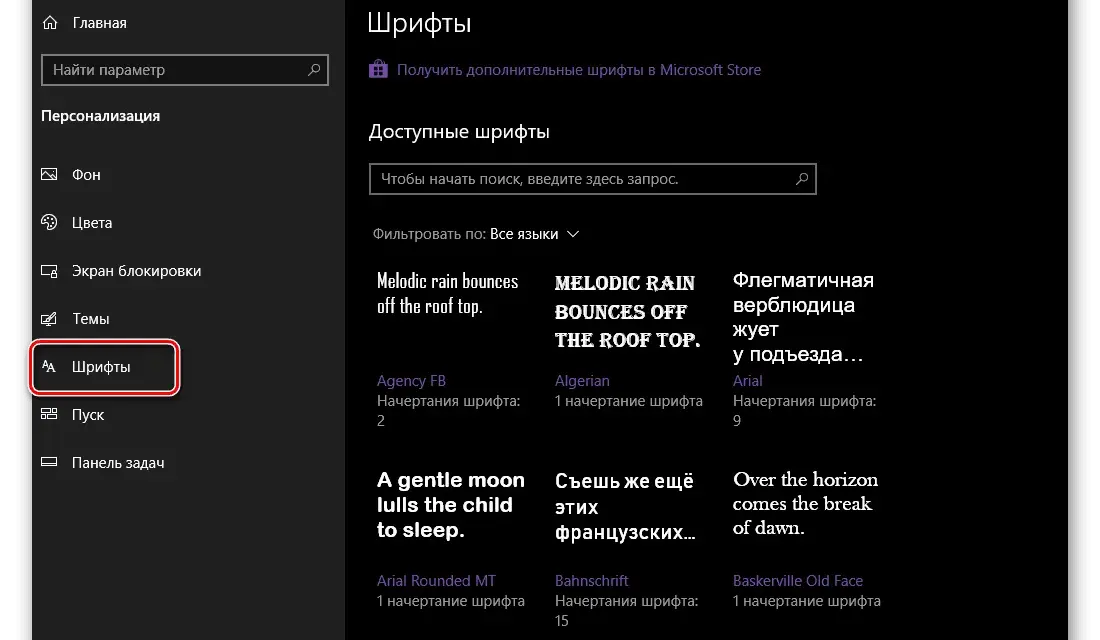Open Темы section
This screenshot has width=1100, height=640.
click(91, 319)
